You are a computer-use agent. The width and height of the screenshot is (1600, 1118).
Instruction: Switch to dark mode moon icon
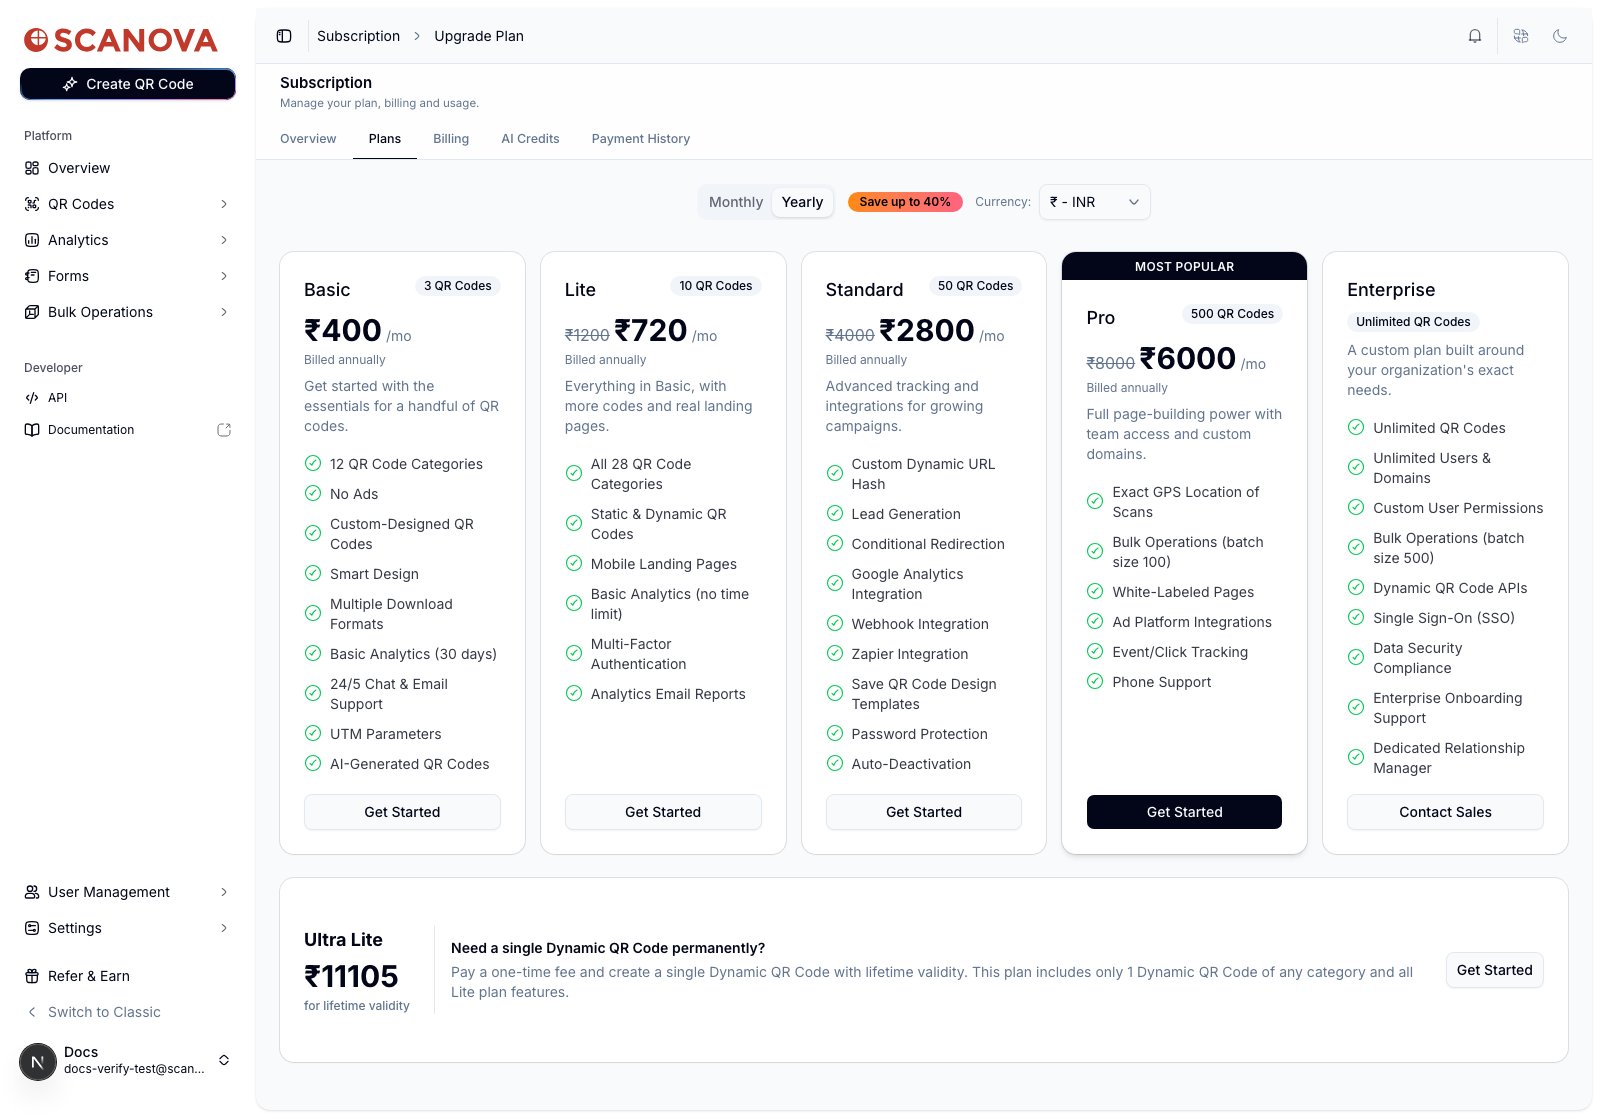(1560, 36)
